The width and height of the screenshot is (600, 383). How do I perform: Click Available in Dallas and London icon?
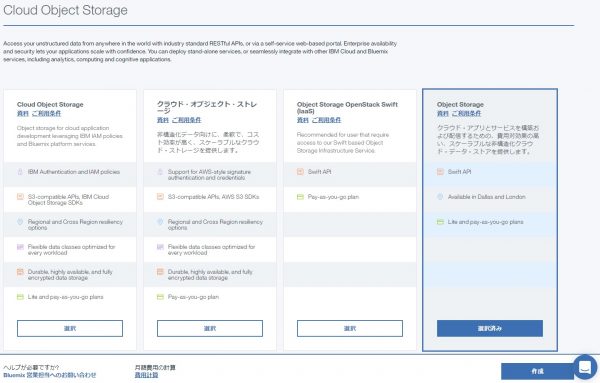[440, 197]
